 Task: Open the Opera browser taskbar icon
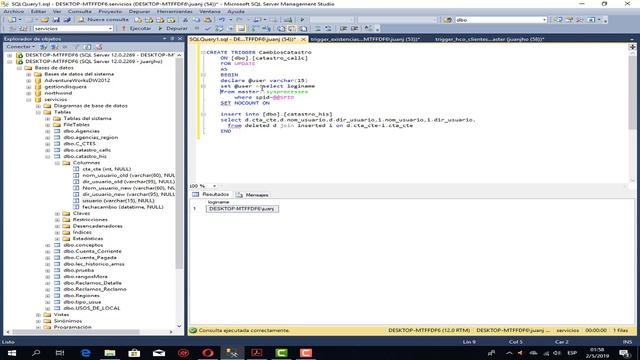[208, 353]
